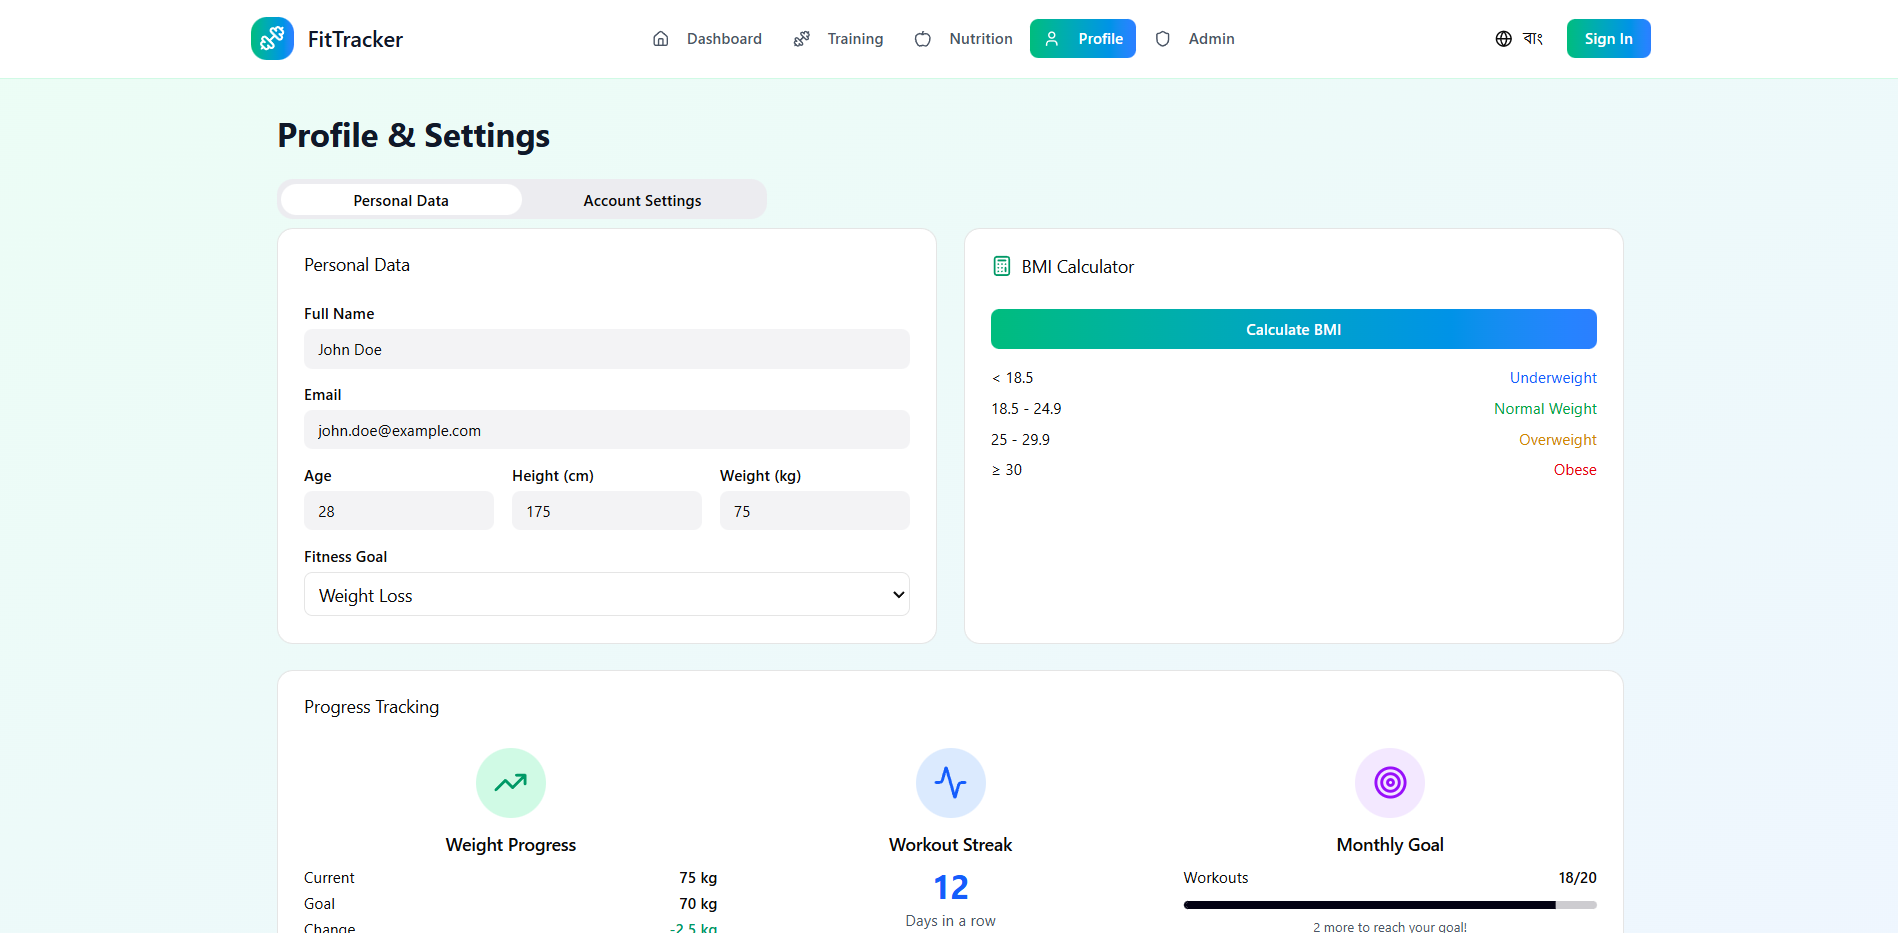Click the Sign In button
This screenshot has width=1898, height=933.
(1608, 38)
